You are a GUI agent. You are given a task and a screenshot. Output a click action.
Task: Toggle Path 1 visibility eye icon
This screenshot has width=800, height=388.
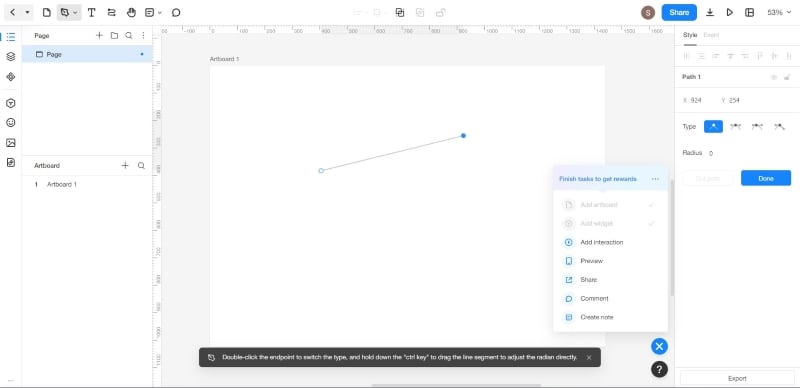[x=774, y=77]
